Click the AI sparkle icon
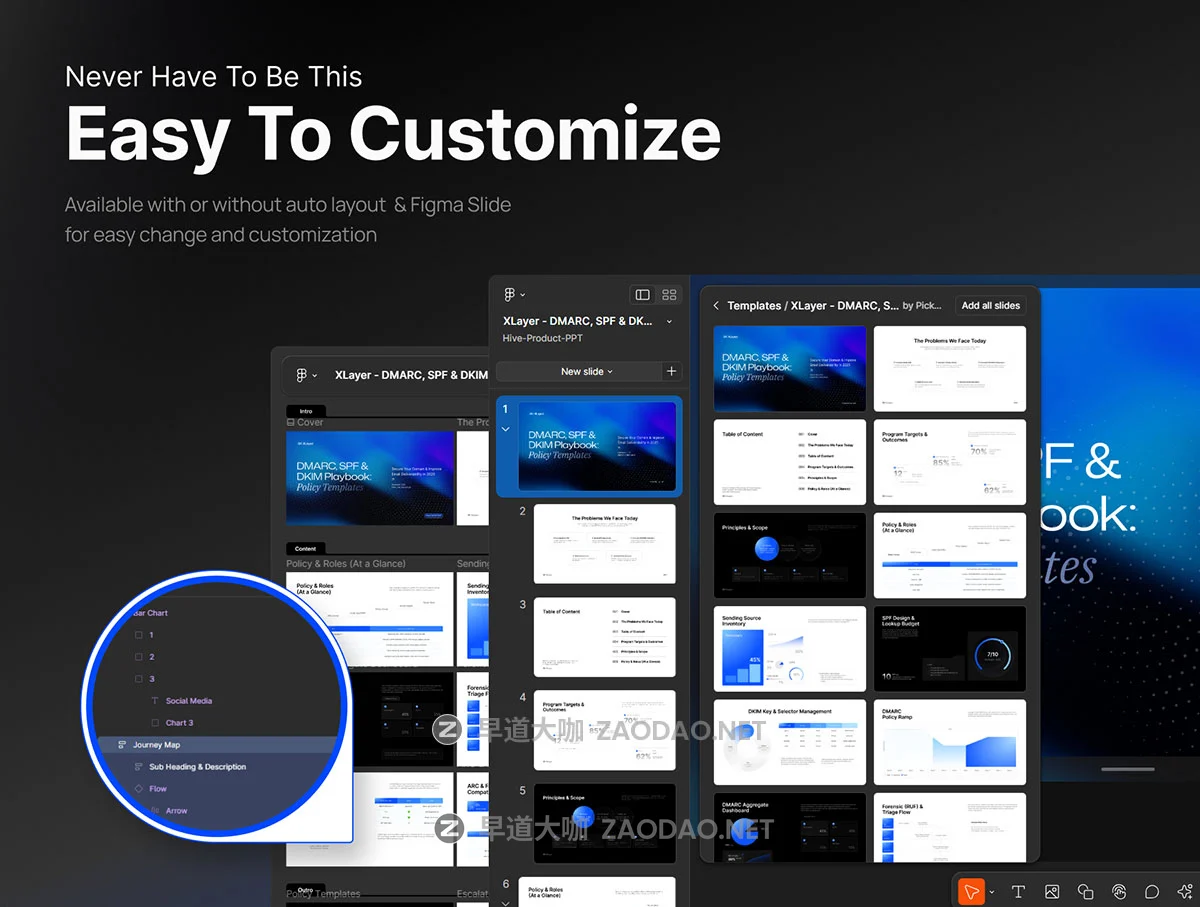This screenshot has height=907, width=1200. (1185, 892)
